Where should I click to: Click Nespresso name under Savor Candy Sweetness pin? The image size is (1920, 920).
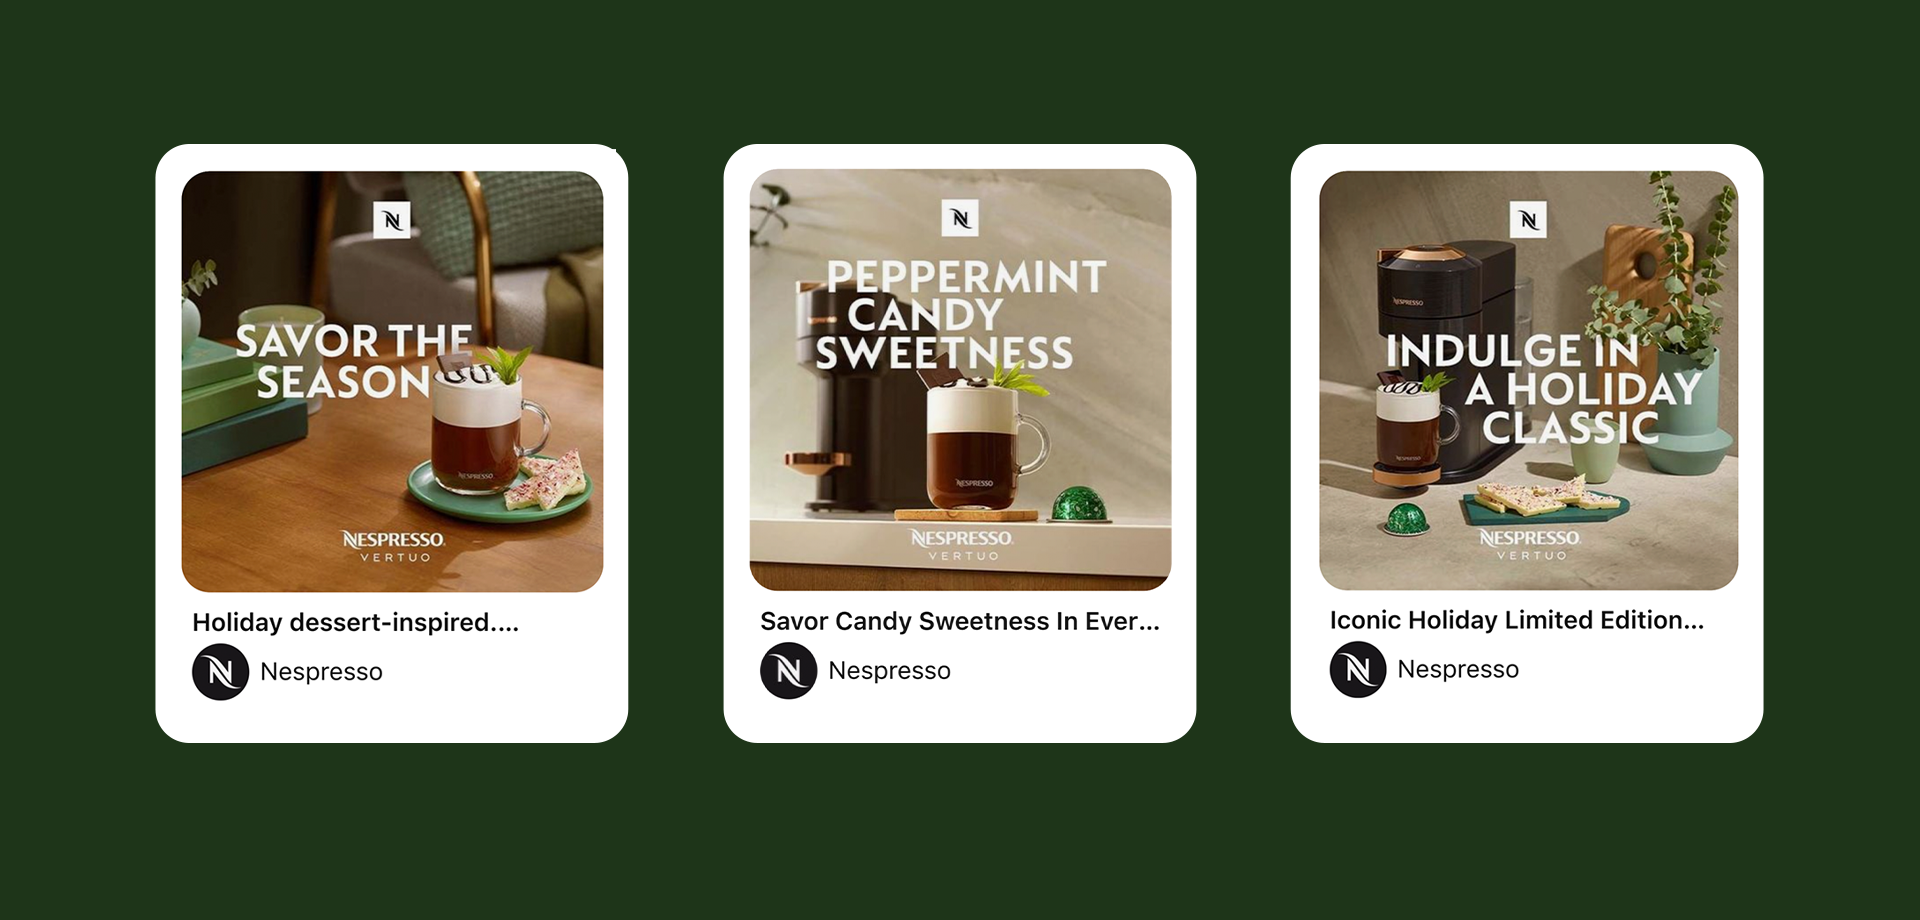[x=889, y=671]
